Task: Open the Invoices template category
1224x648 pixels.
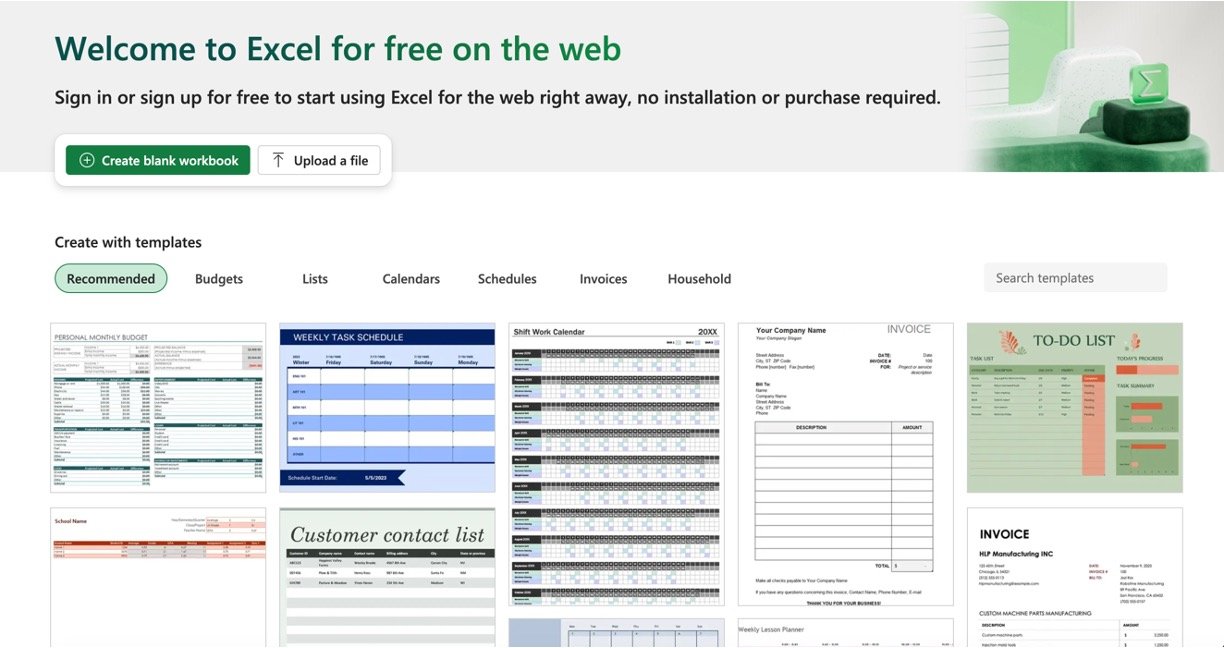Action: [x=603, y=279]
